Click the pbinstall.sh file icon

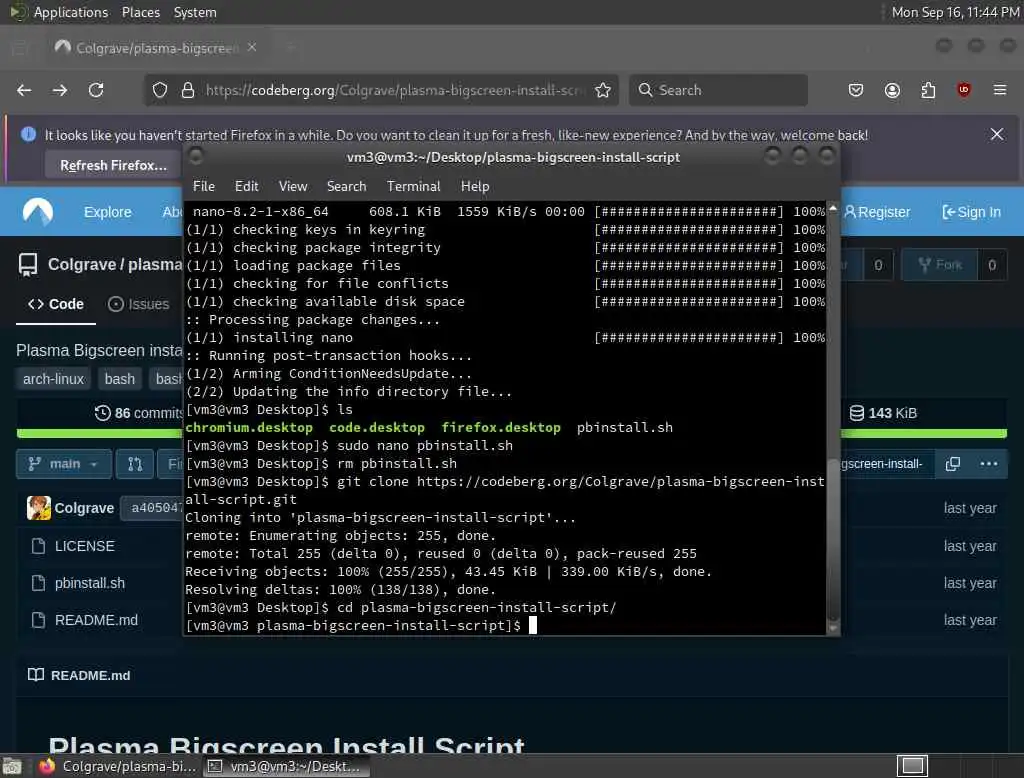pyautogui.click(x=39, y=583)
